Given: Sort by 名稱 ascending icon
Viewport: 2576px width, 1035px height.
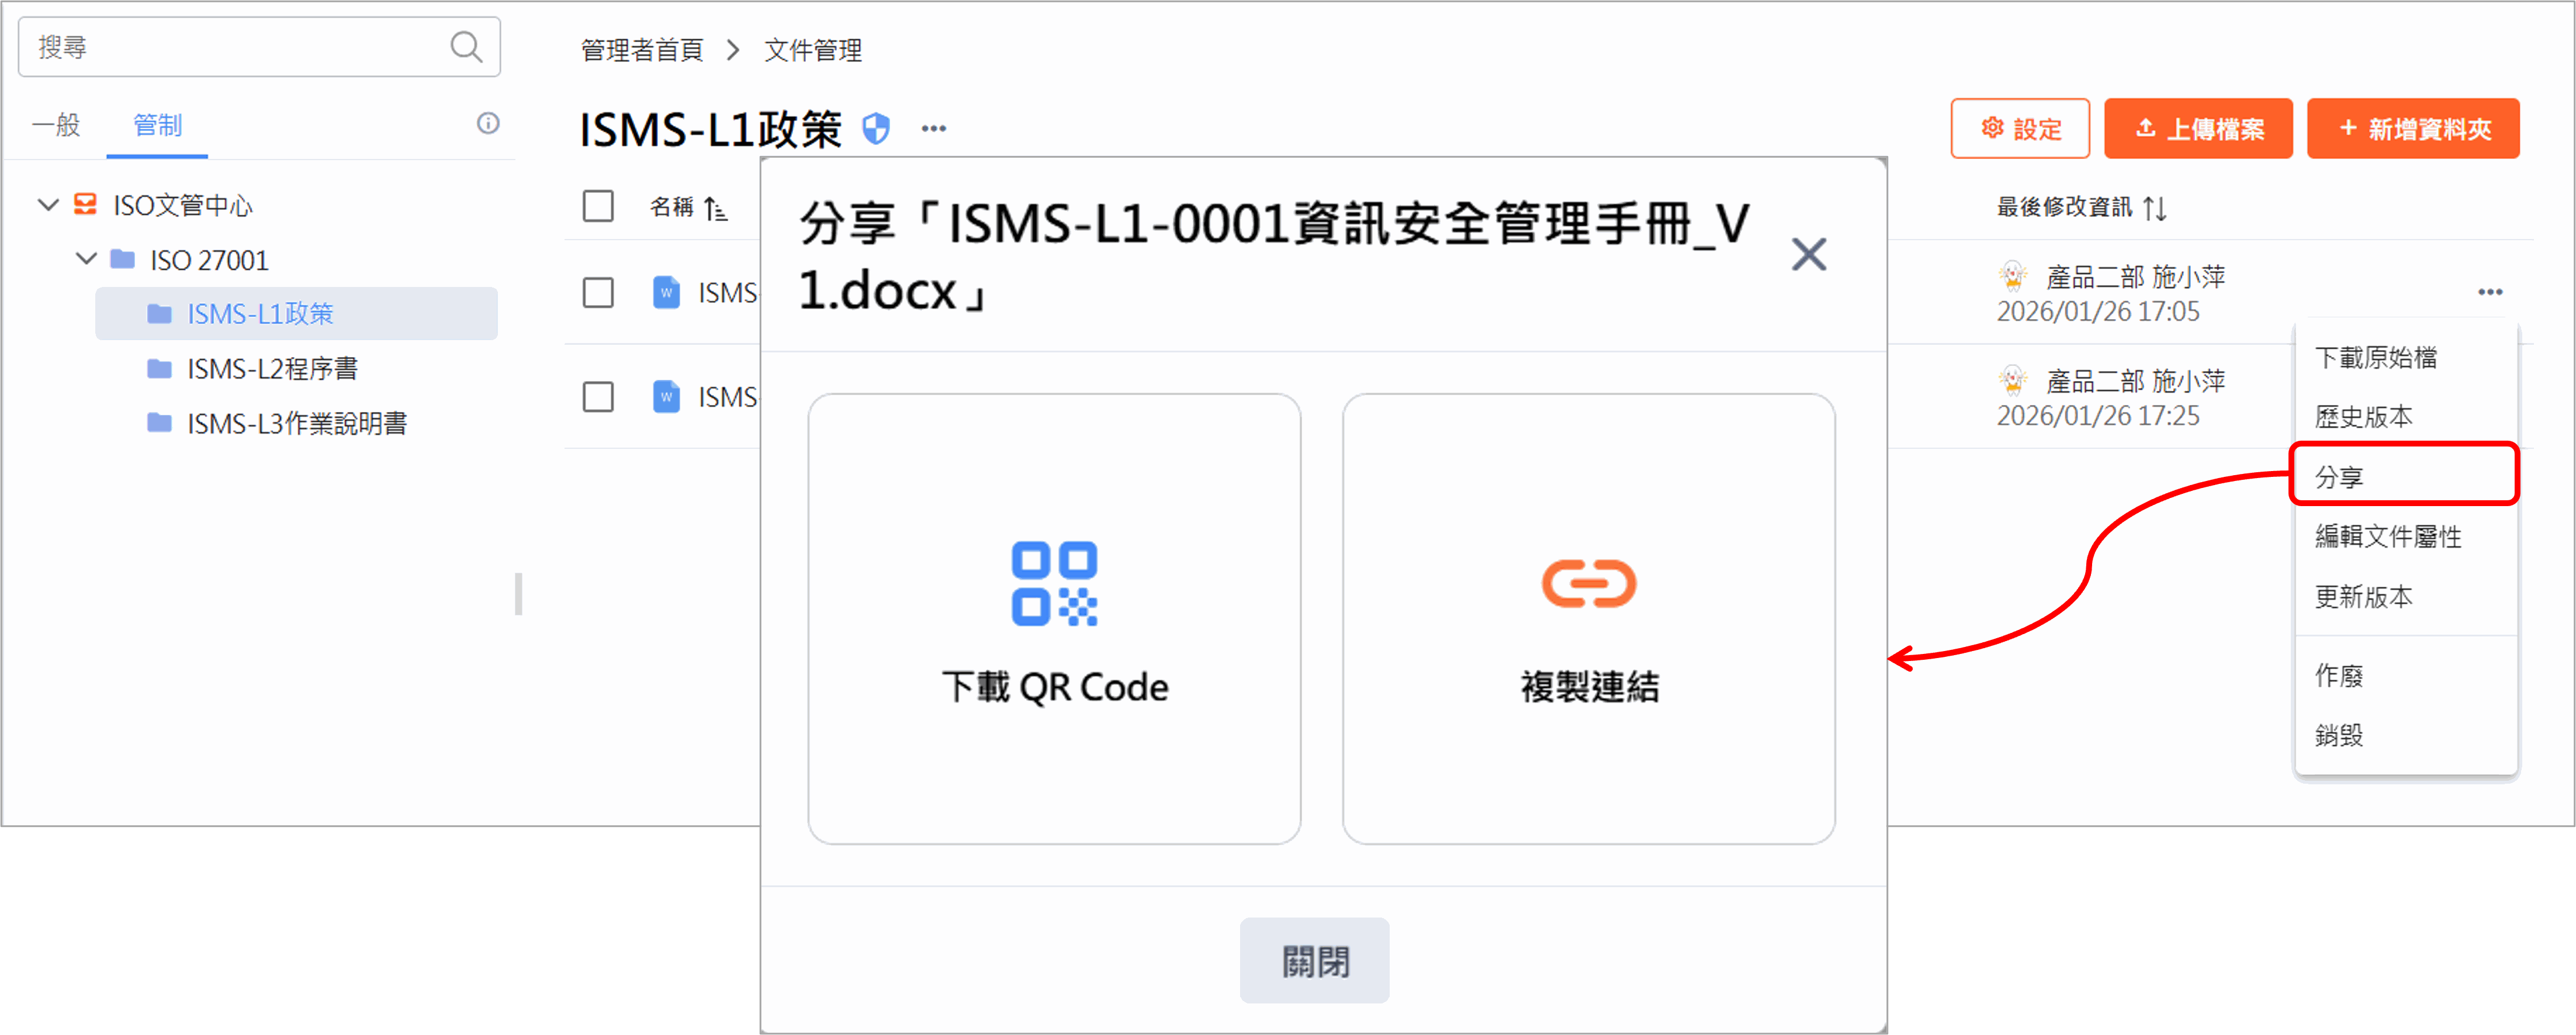Looking at the screenshot, I should click(x=715, y=208).
